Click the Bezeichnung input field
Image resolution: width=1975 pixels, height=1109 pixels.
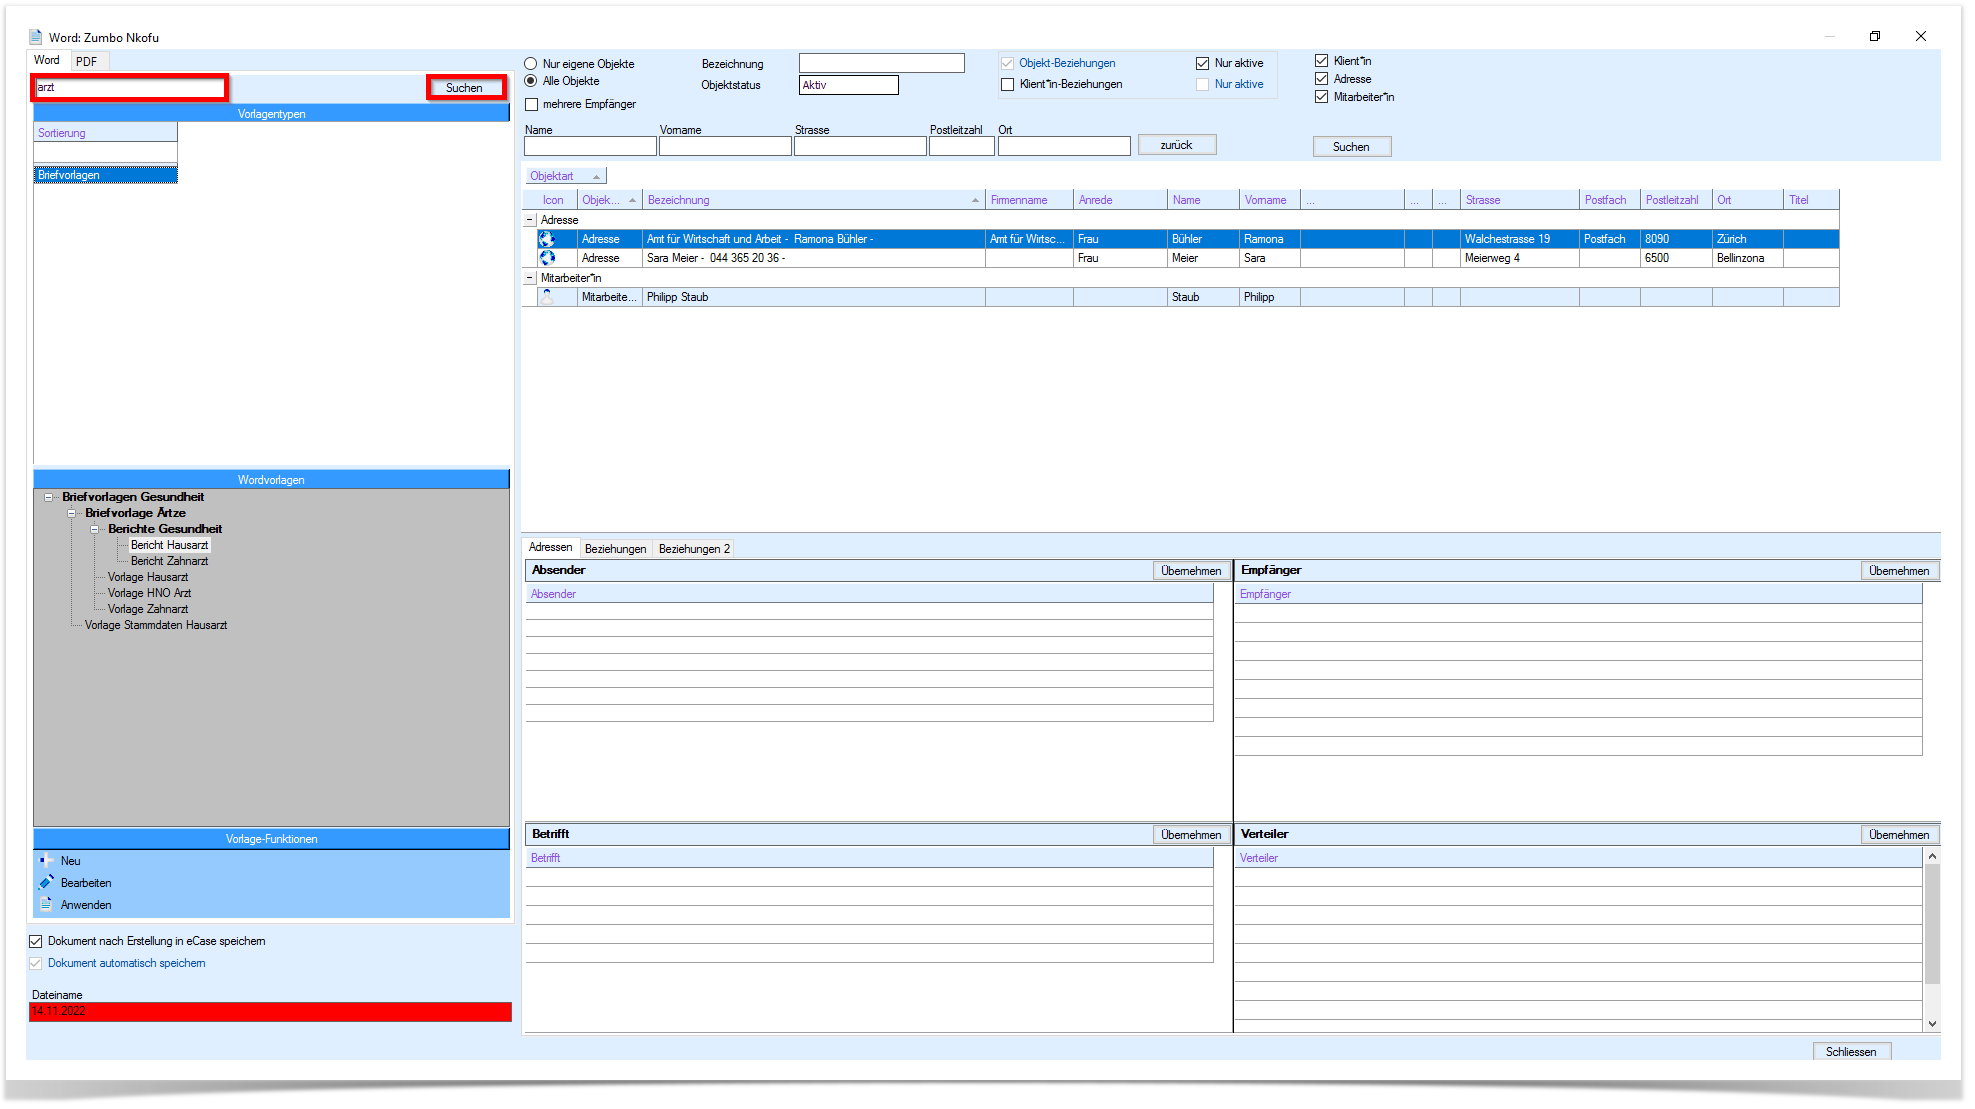point(882,63)
